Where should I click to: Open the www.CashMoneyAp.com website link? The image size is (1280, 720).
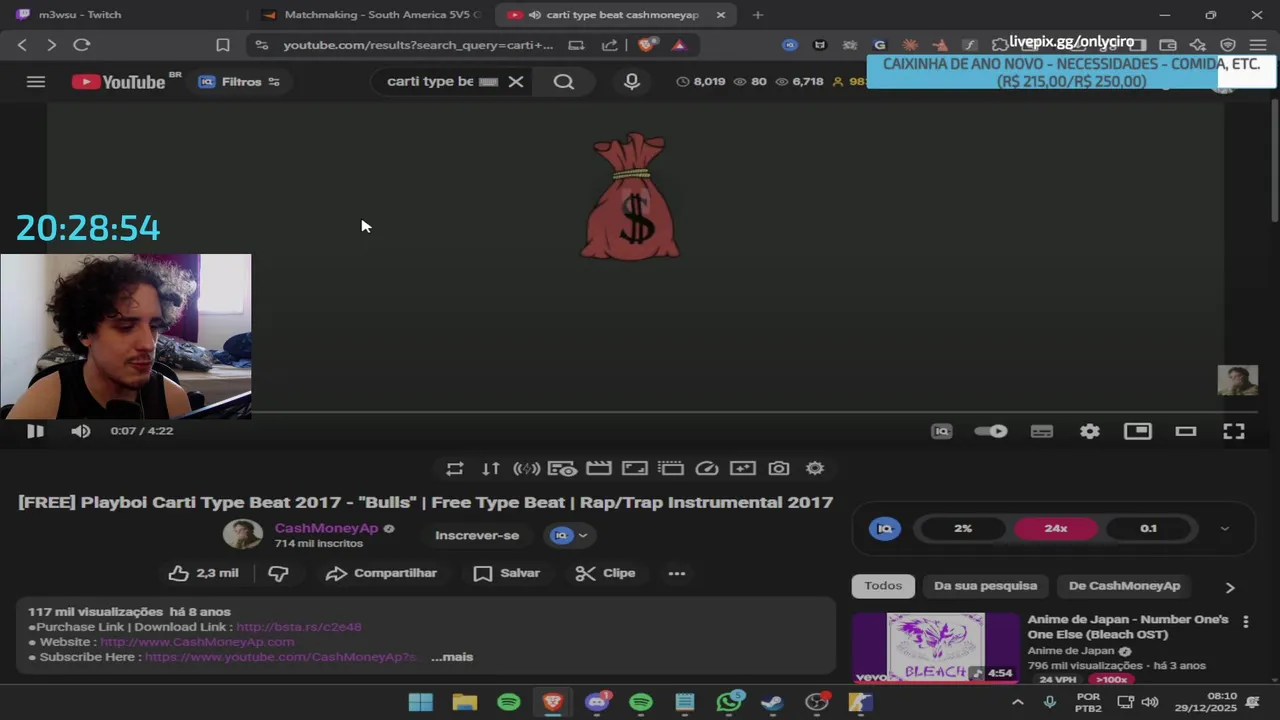pos(197,642)
